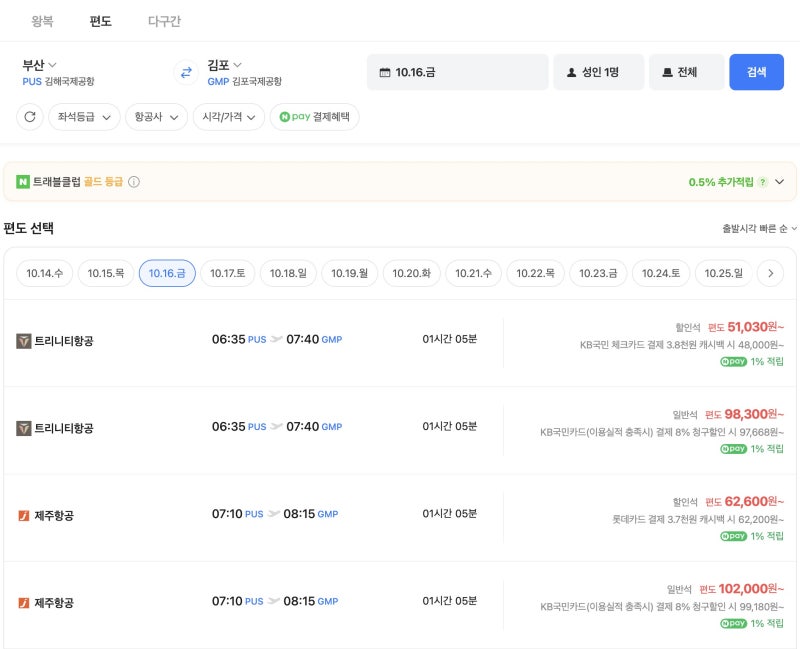The width and height of the screenshot is (800, 649).
Task: Open the 전체 seat class selector
Action: point(686,72)
